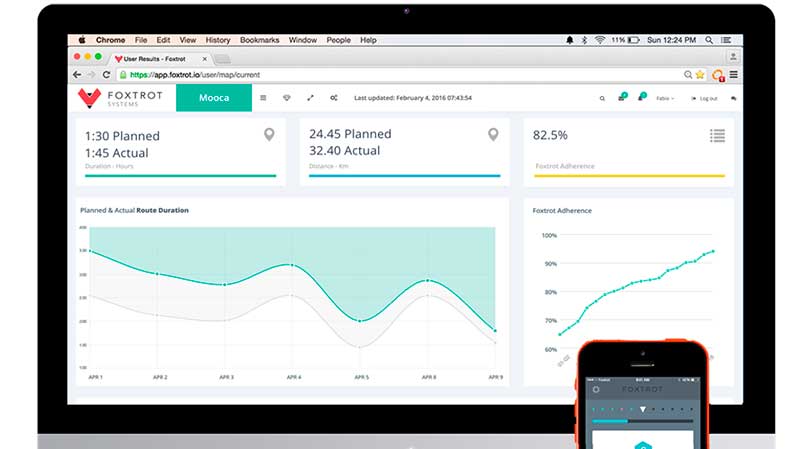
Task: Click the location pin on Duration card
Action: point(269,135)
